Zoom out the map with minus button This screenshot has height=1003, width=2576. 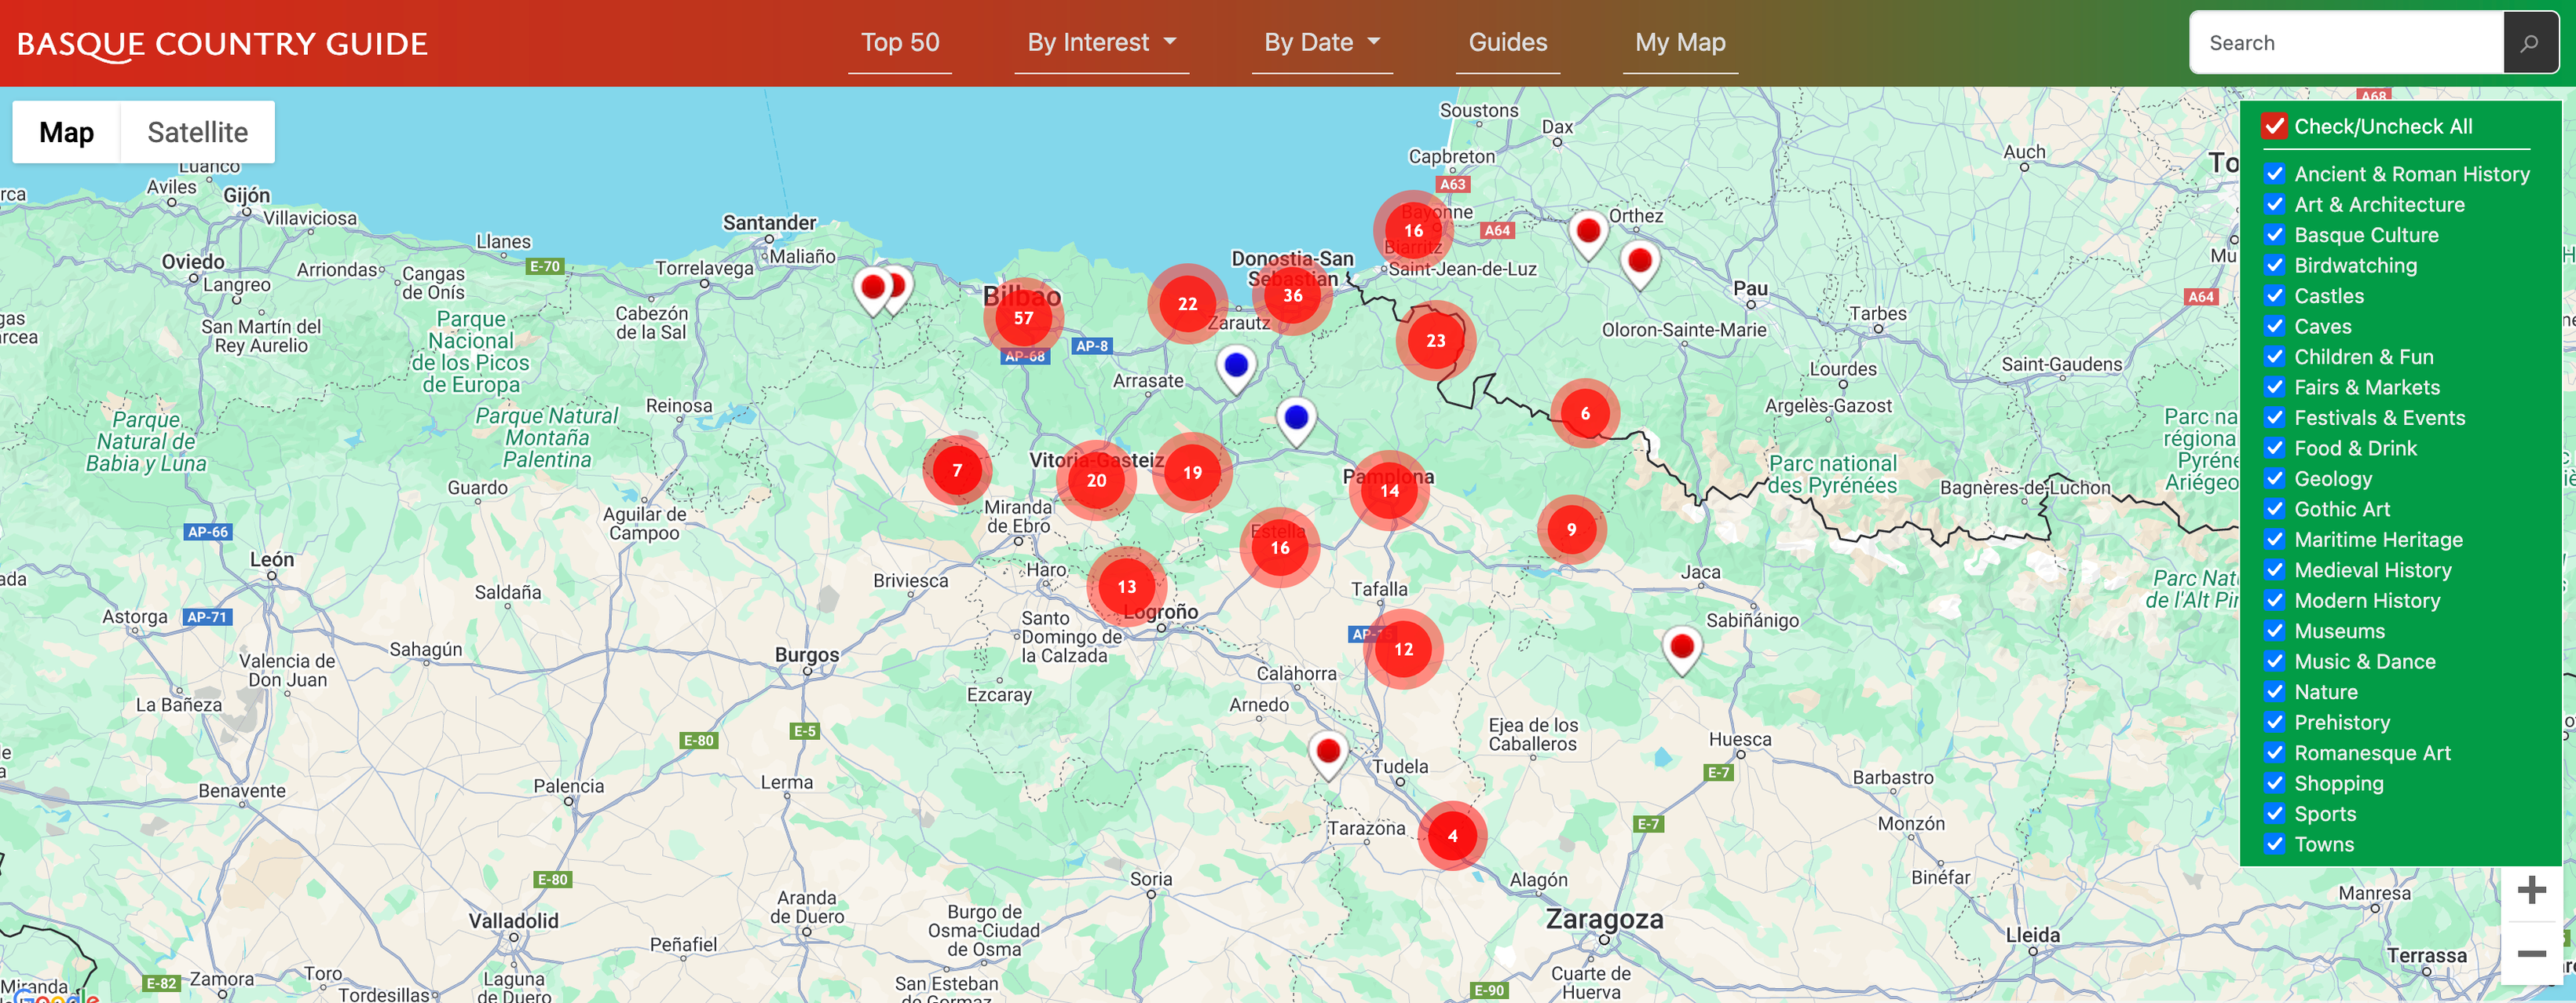tap(2531, 953)
